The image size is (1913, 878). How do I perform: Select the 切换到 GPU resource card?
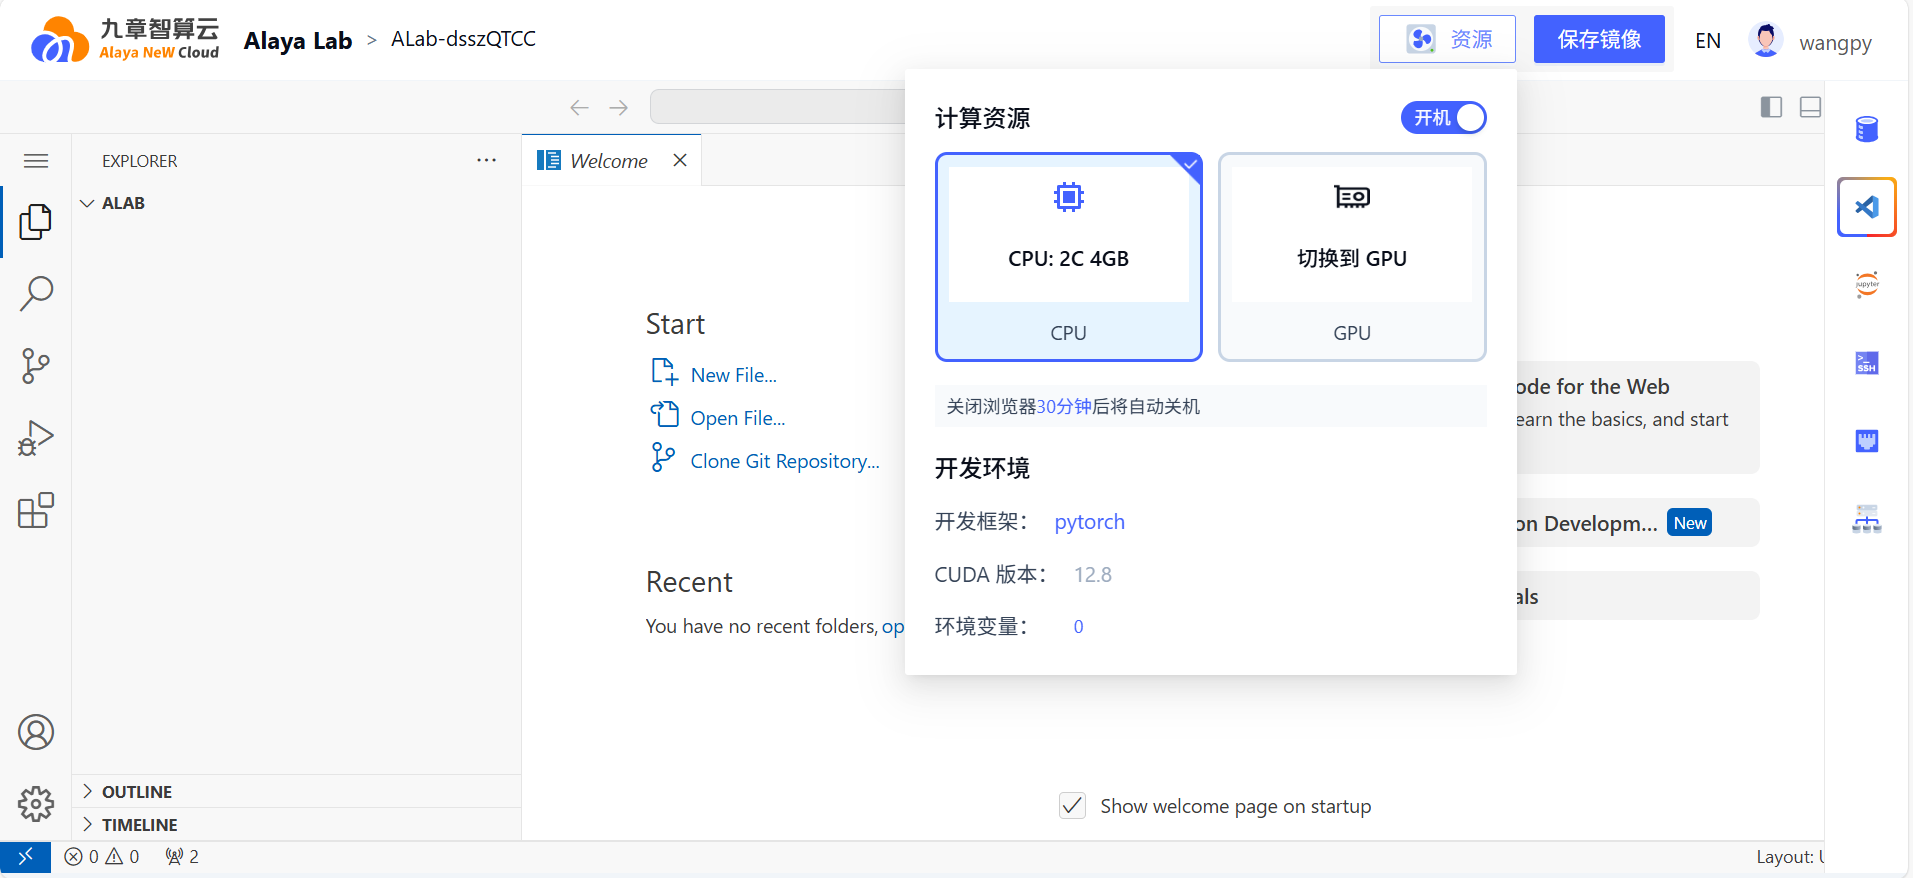[1351, 257]
